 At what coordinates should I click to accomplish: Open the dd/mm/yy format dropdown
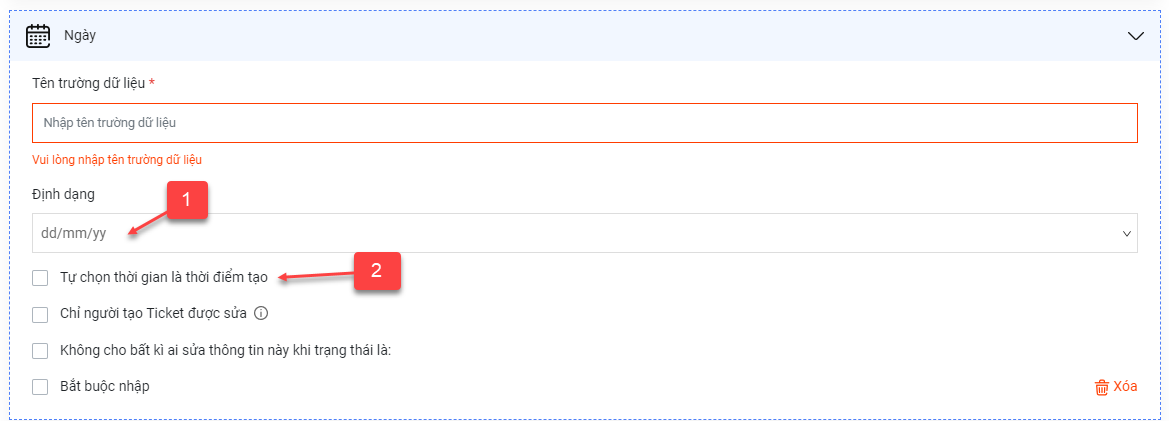(x=584, y=233)
